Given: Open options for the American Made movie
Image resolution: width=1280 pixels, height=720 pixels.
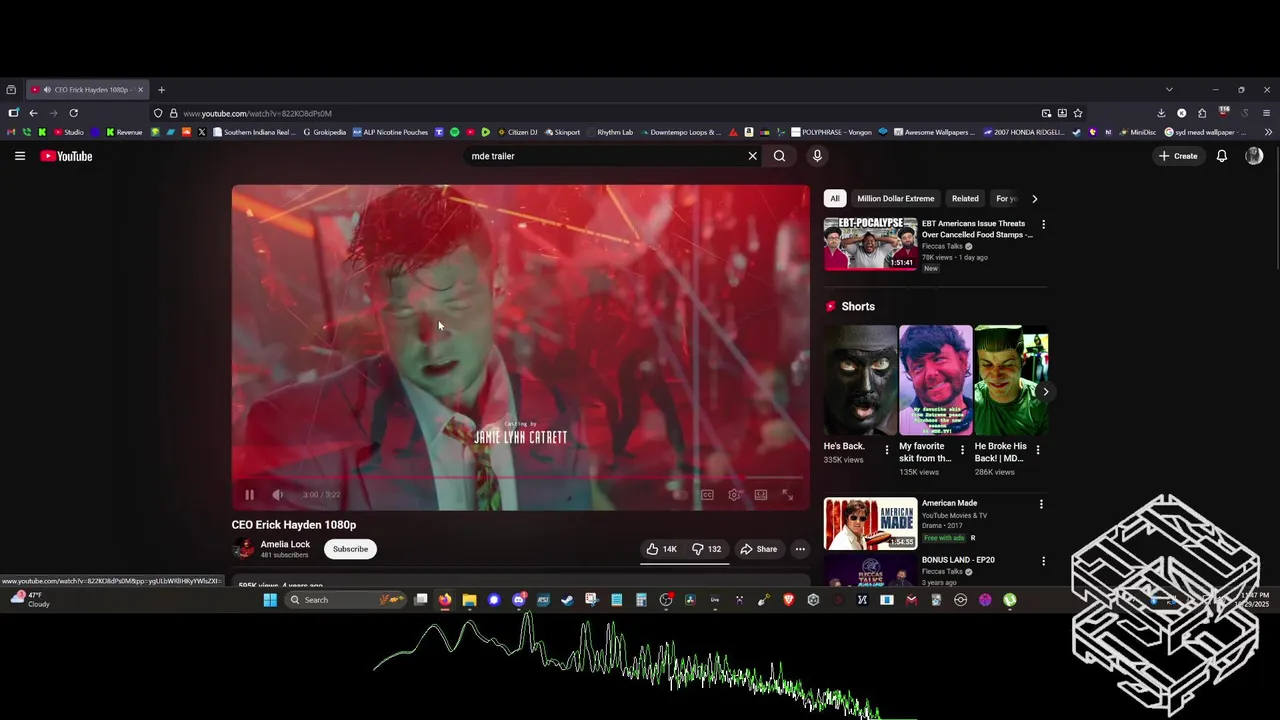Looking at the screenshot, I should coord(1041,504).
